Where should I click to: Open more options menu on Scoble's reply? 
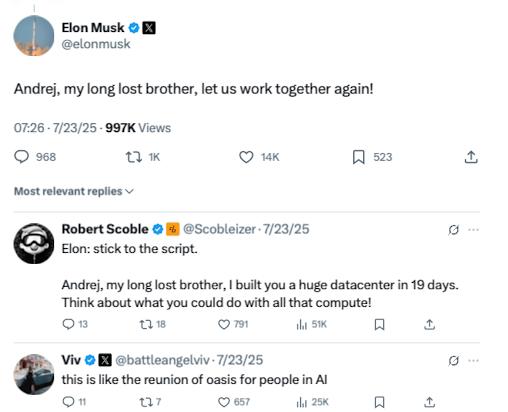click(x=474, y=230)
